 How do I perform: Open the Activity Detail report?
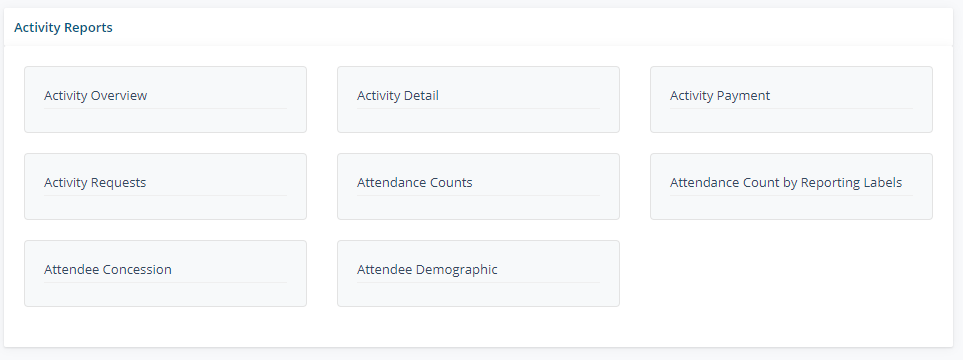tap(478, 100)
